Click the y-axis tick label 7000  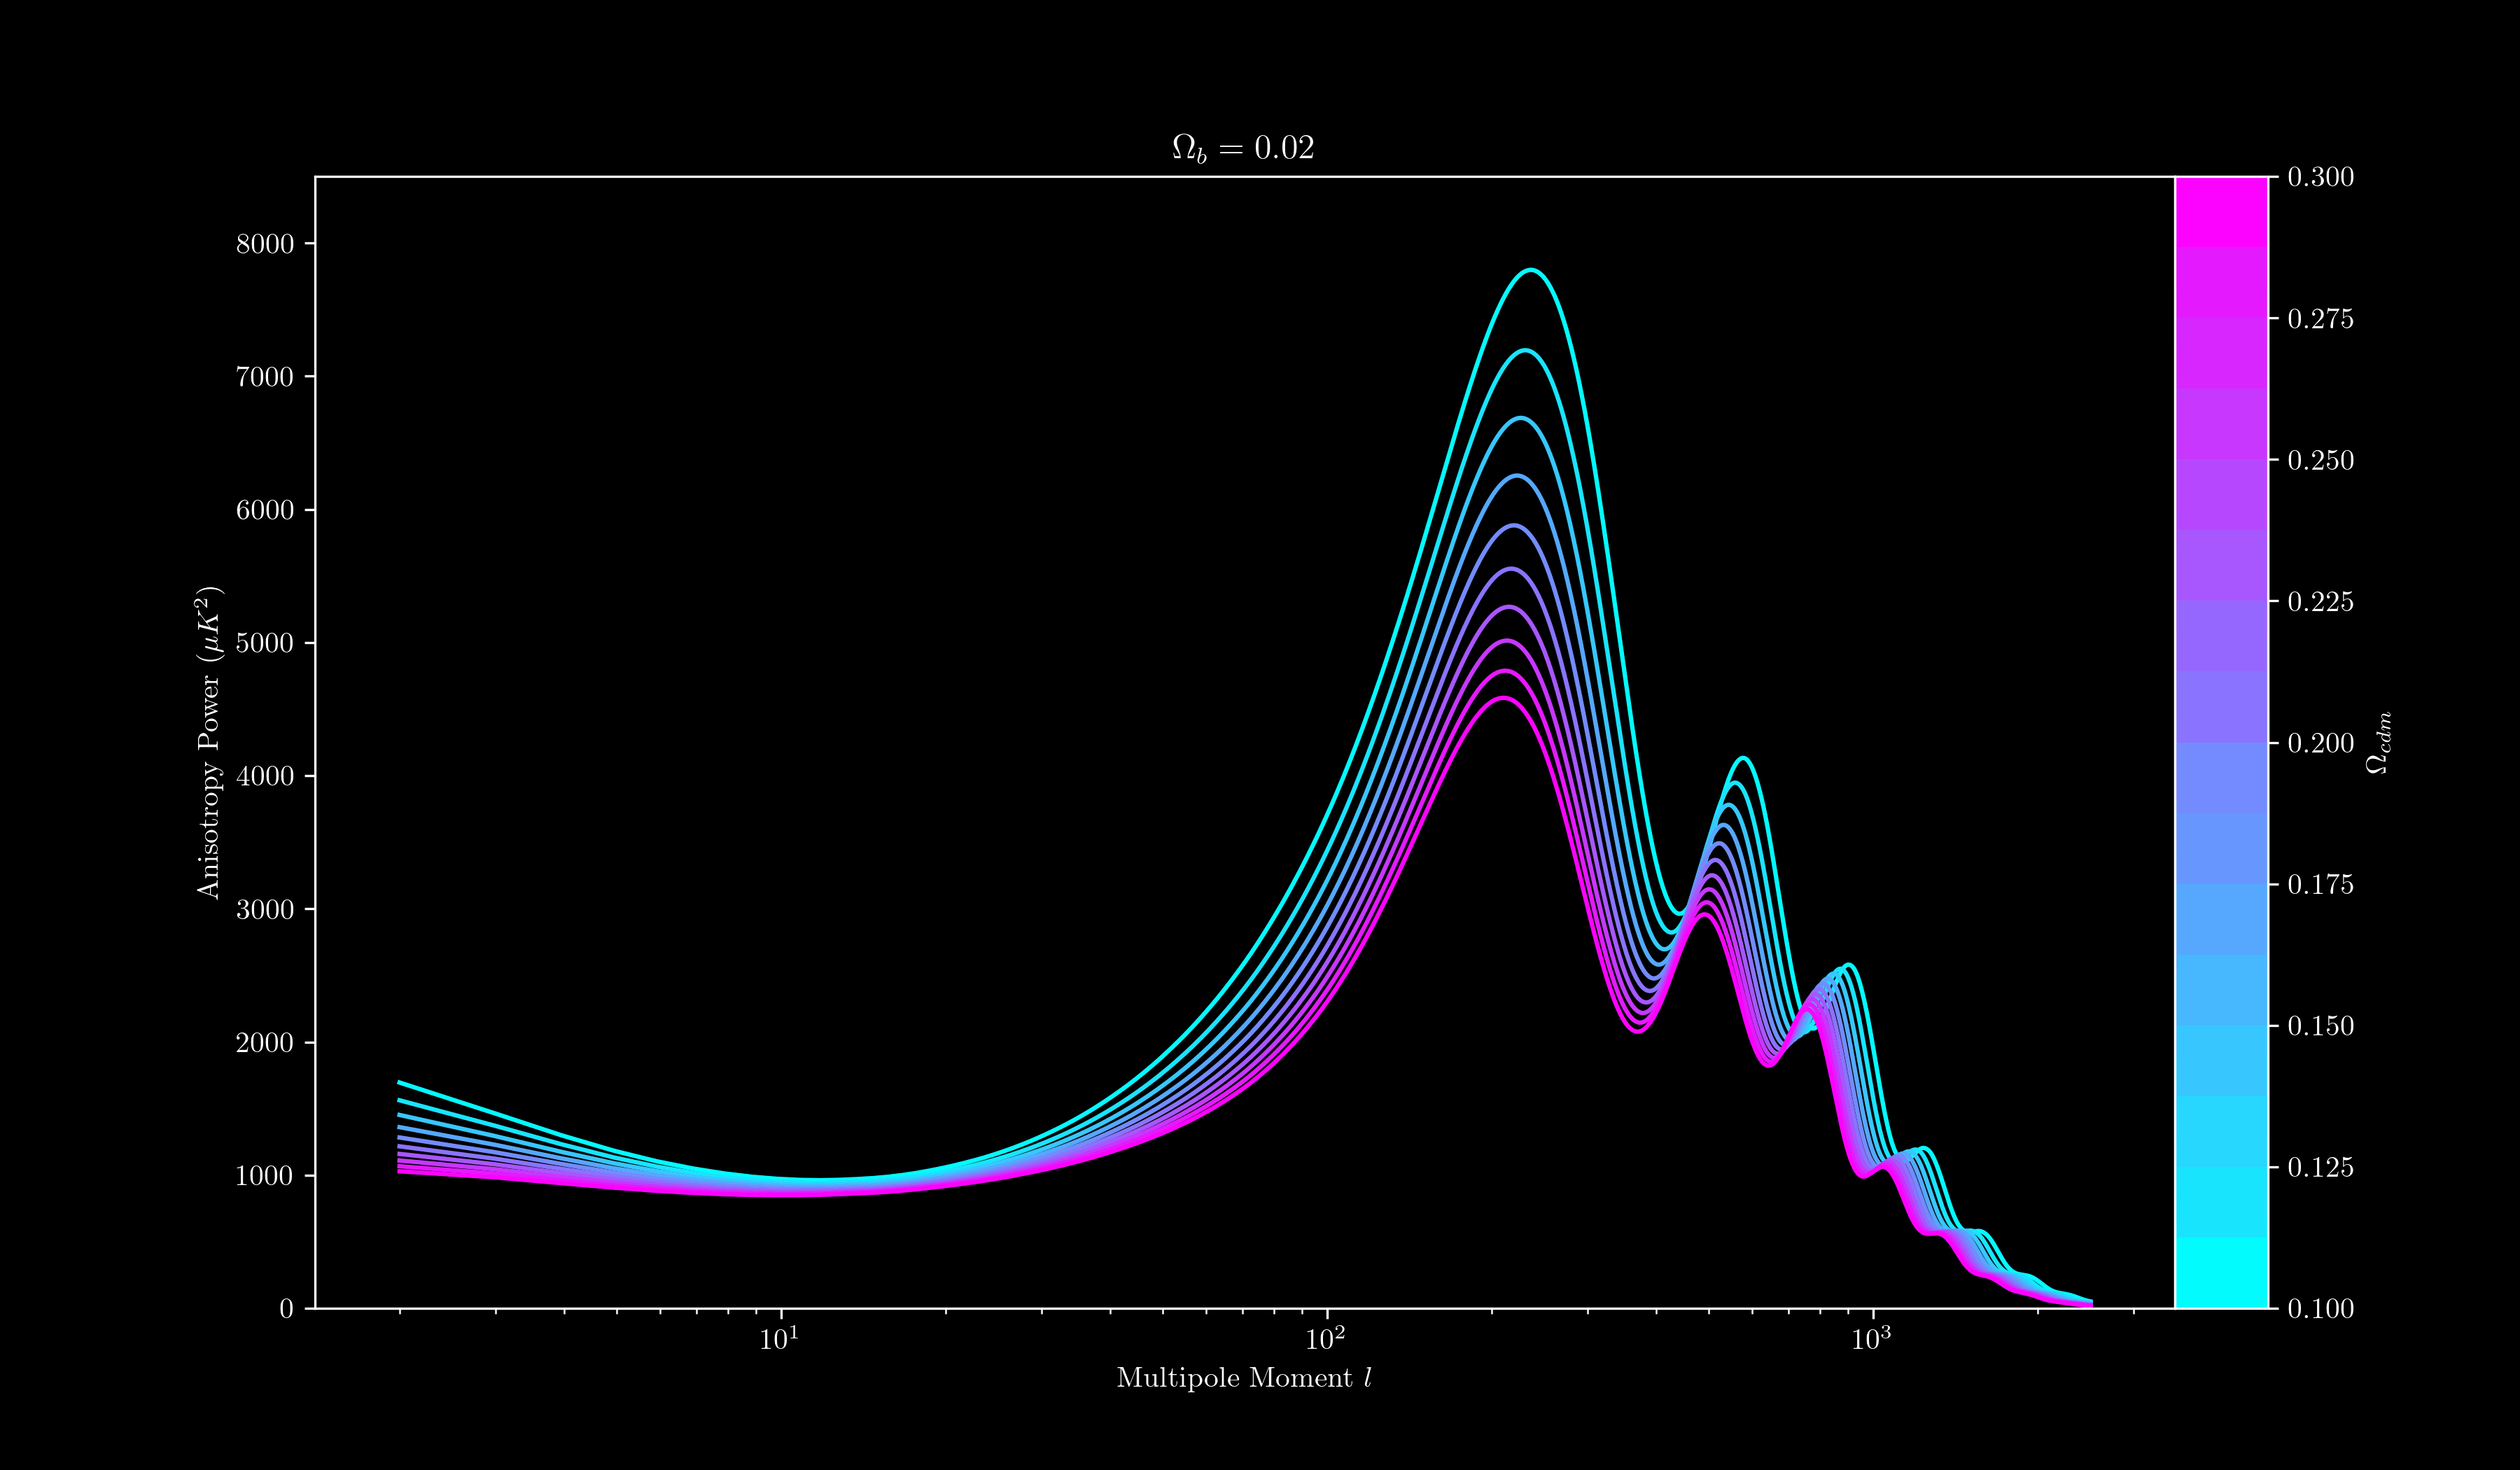point(265,377)
